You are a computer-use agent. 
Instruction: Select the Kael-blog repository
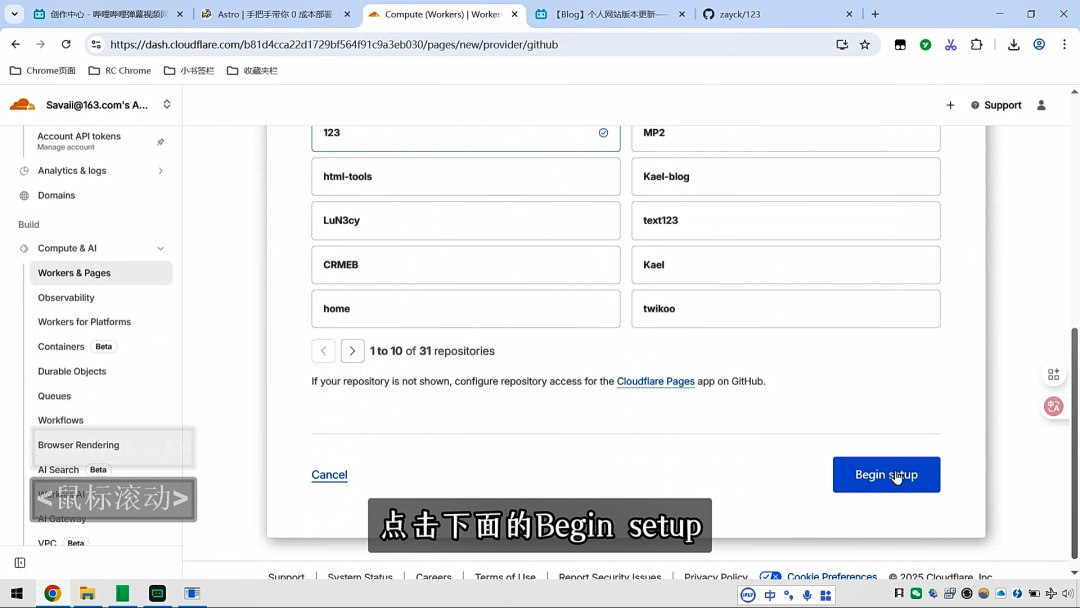click(785, 177)
